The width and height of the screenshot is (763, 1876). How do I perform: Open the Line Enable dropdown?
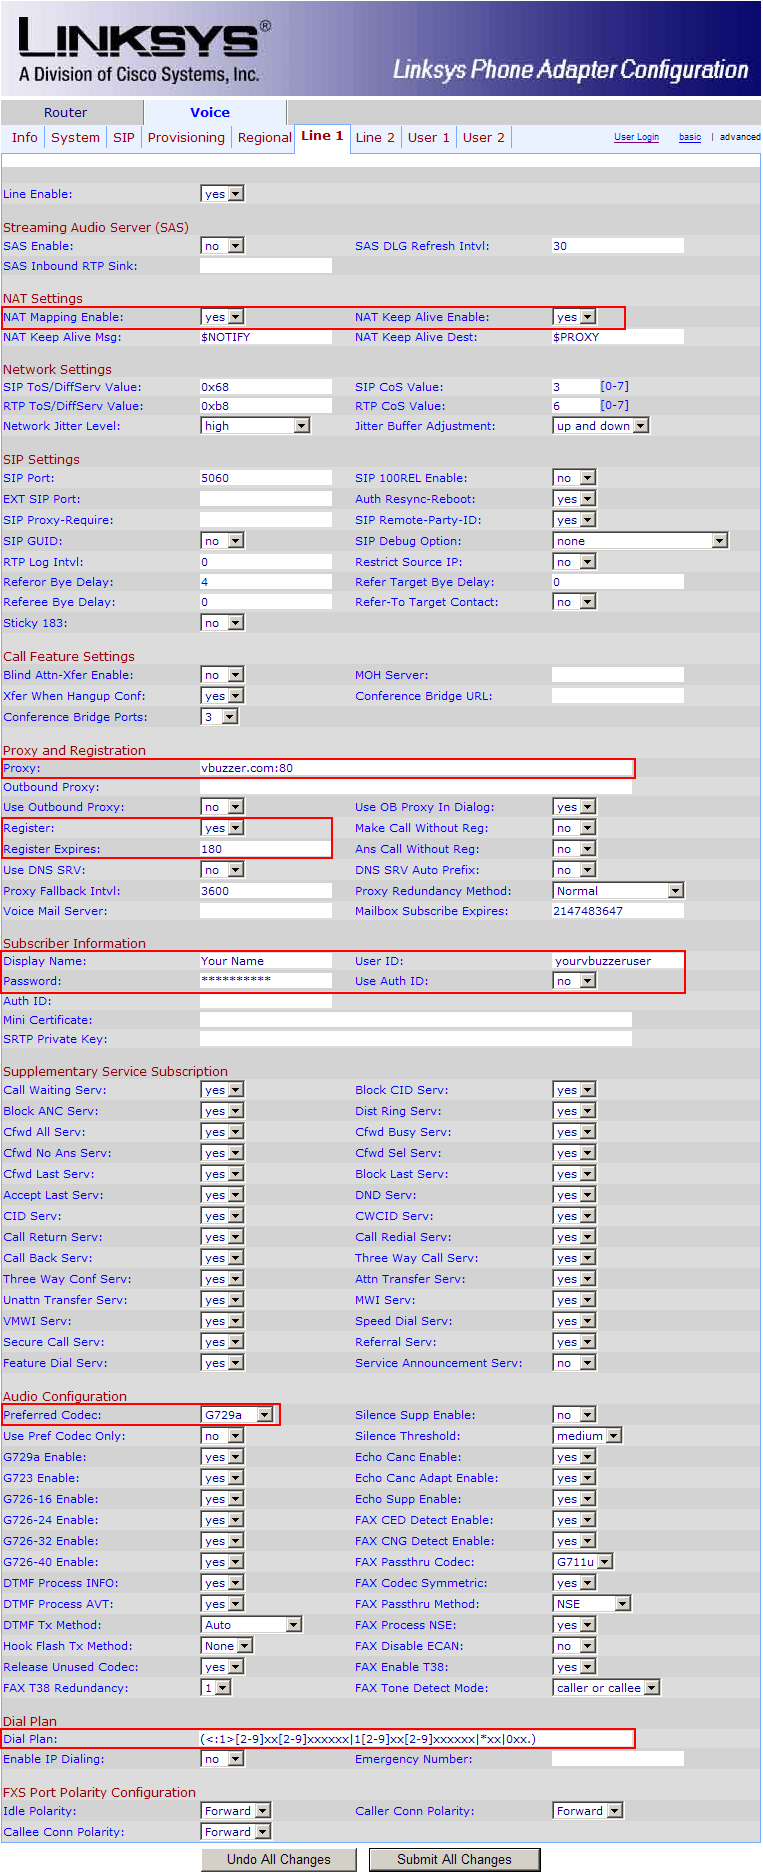[223, 194]
